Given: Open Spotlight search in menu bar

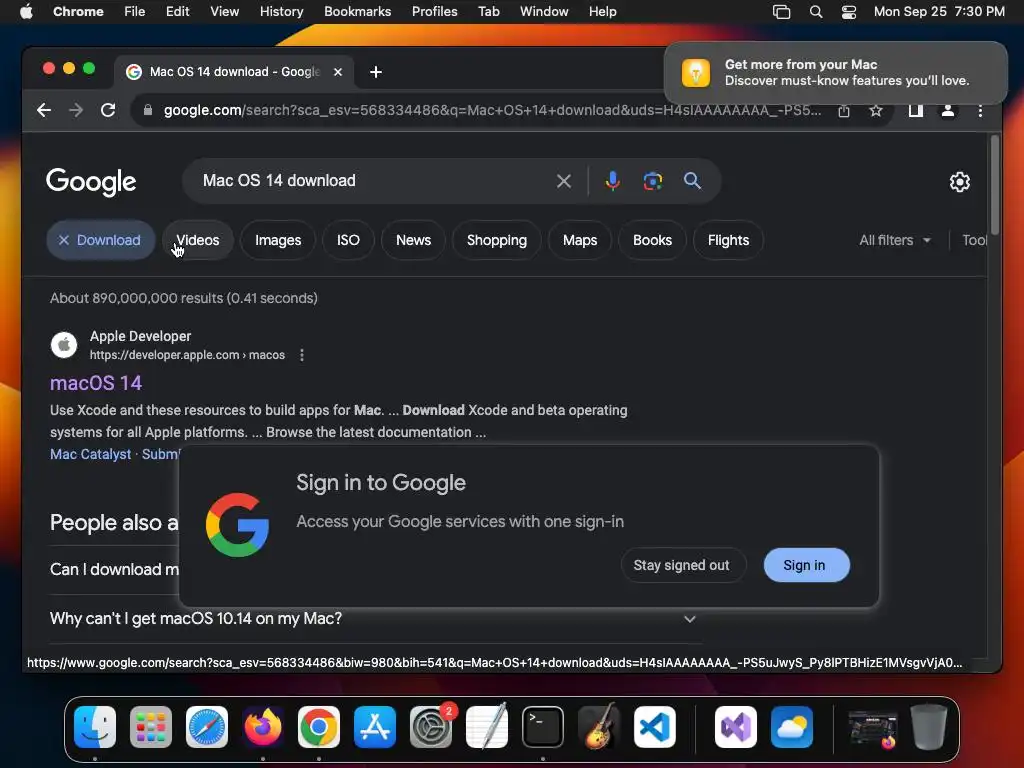Looking at the screenshot, I should [816, 12].
